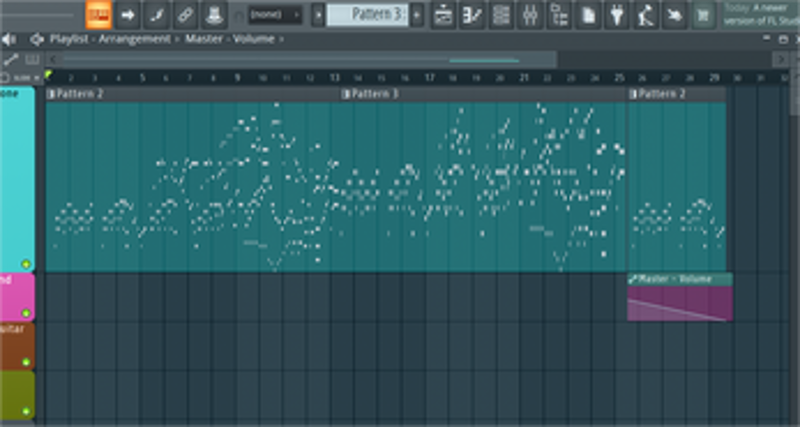Image resolution: width=800 pixels, height=427 pixels.
Task: Click the bird-shaped toolbar icon
Action: point(674,15)
